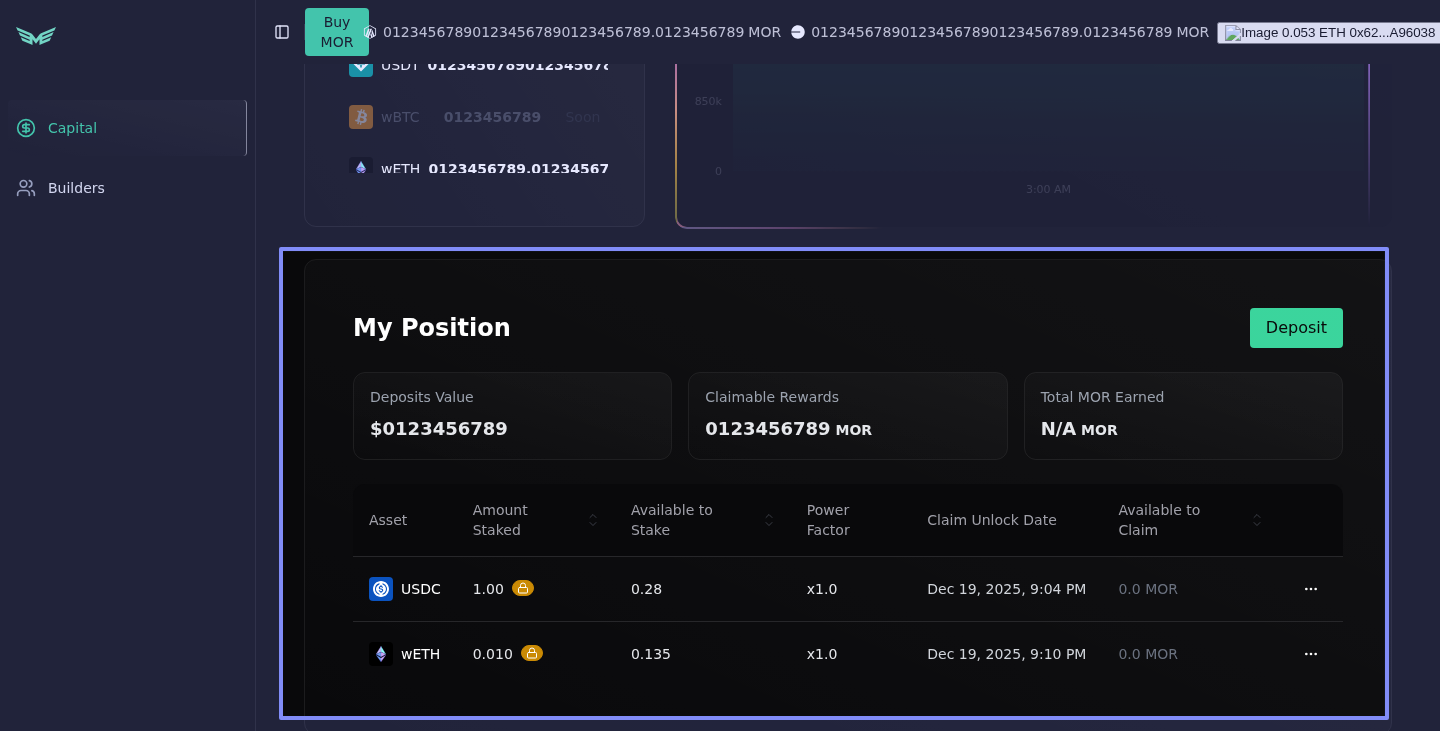1440x731 pixels.
Task: Sort by Available to Claim column
Action: tap(1257, 520)
